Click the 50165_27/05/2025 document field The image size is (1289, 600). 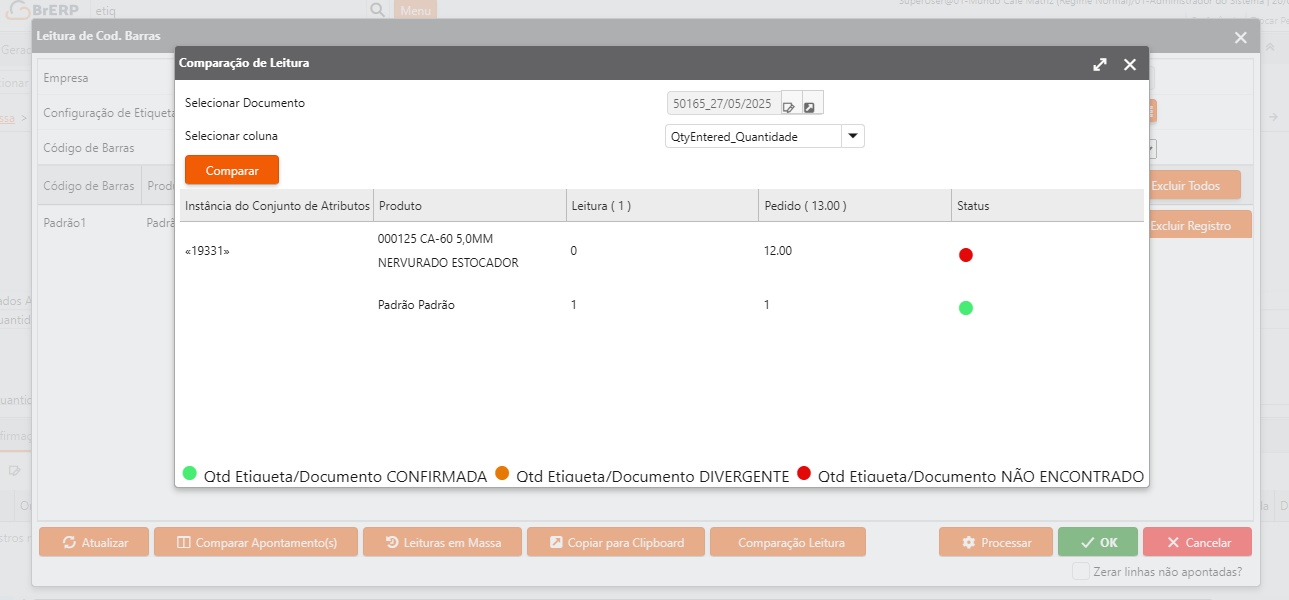point(723,103)
